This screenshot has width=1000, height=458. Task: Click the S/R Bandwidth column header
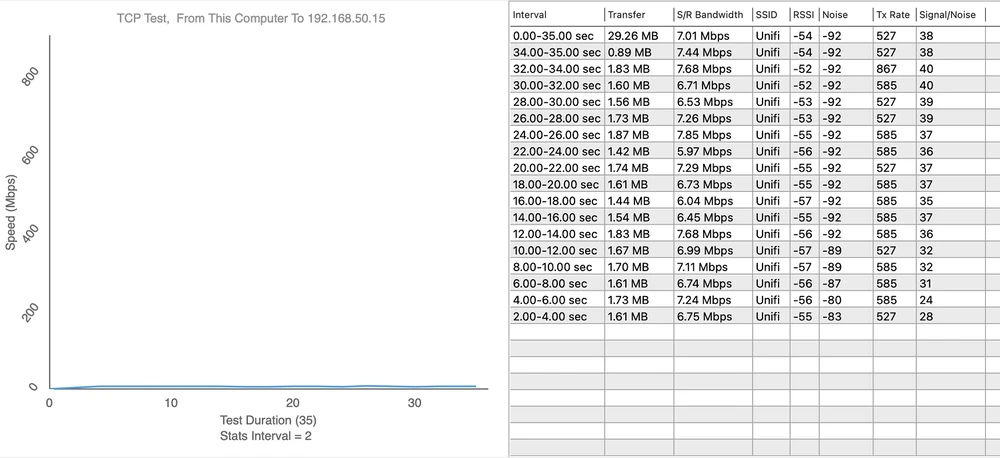(711, 15)
